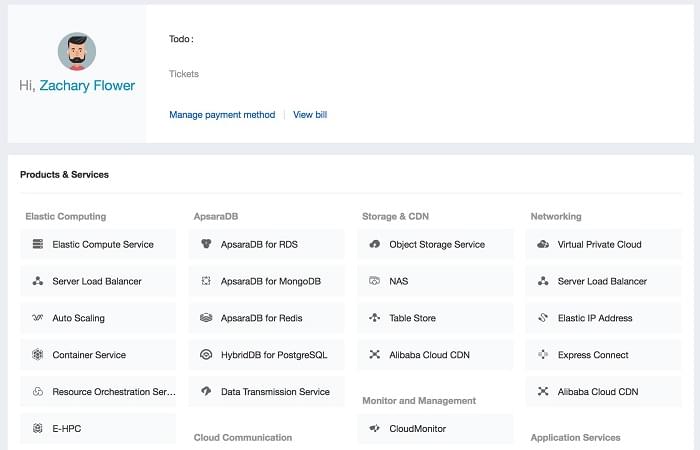Image resolution: width=700 pixels, height=450 pixels.
Task: Click the Virtual Private Cloud icon
Action: tap(543, 244)
